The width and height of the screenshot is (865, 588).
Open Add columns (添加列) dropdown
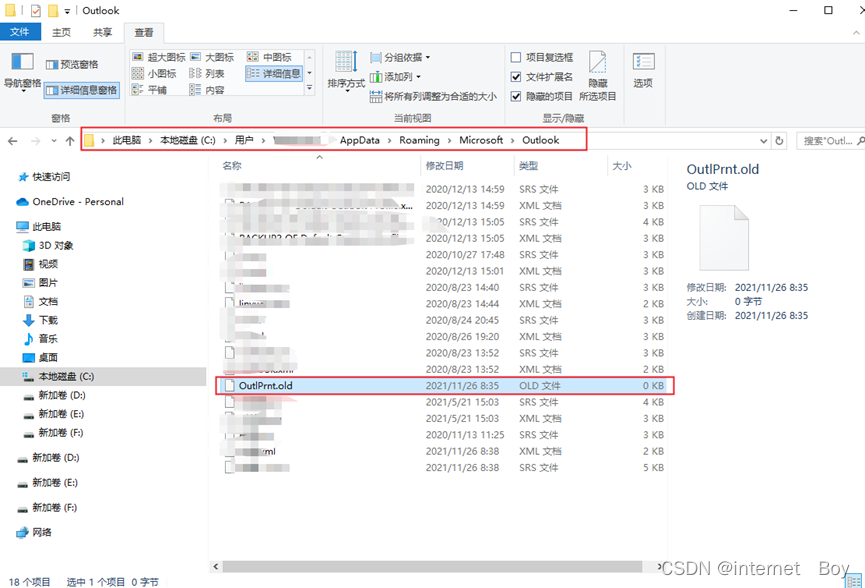point(395,77)
